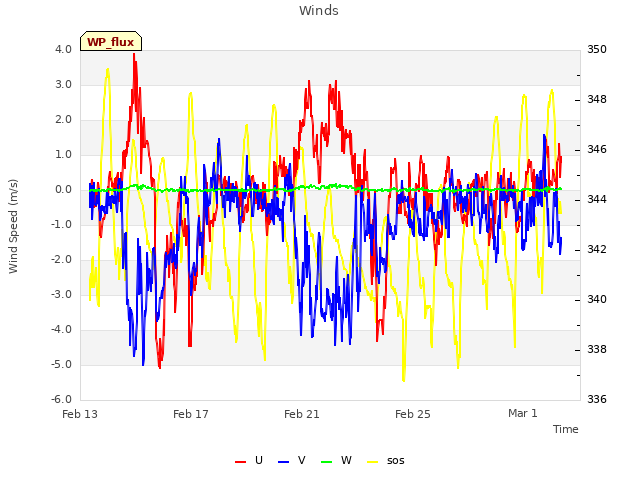Click the red U legend swatch
Screen dimensions: 640x480
coord(240,462)
